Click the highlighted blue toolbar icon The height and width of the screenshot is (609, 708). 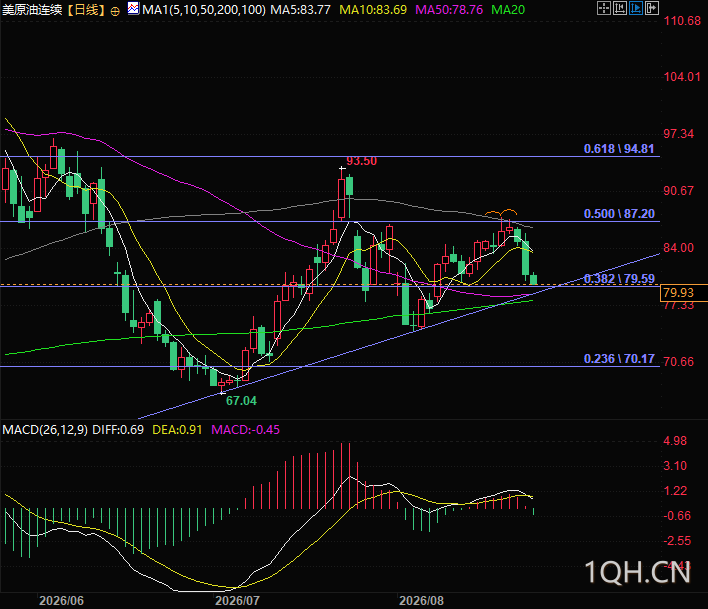click(635, 8)
